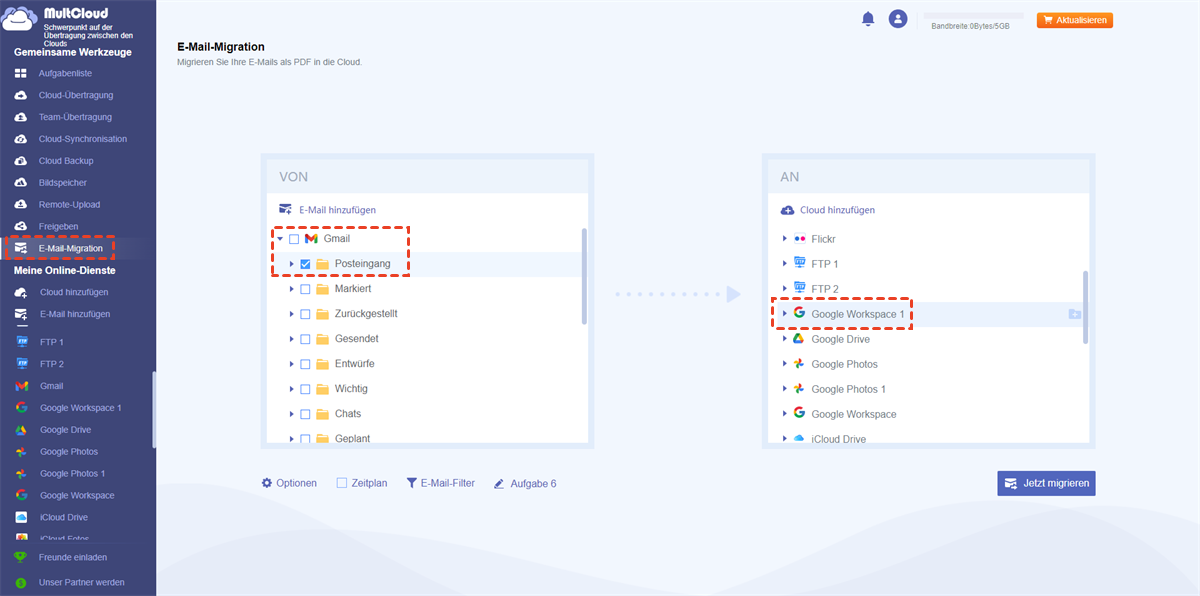Enable the Zeitplan checkbox
Image resolution: width=1200 pixels, height=596 pixels.
(341, 483)
